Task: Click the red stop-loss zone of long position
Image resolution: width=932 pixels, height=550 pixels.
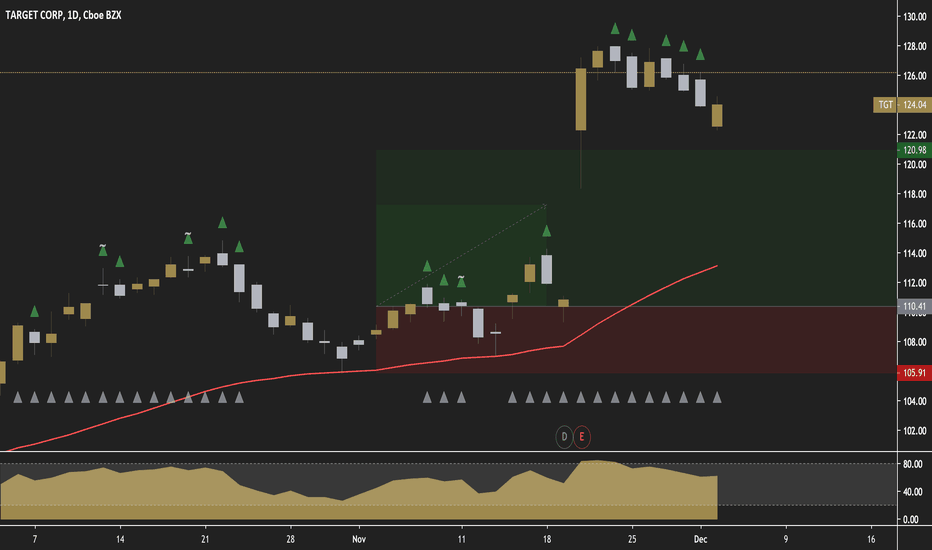Action: pyautogui.click(x=636, y=340)
